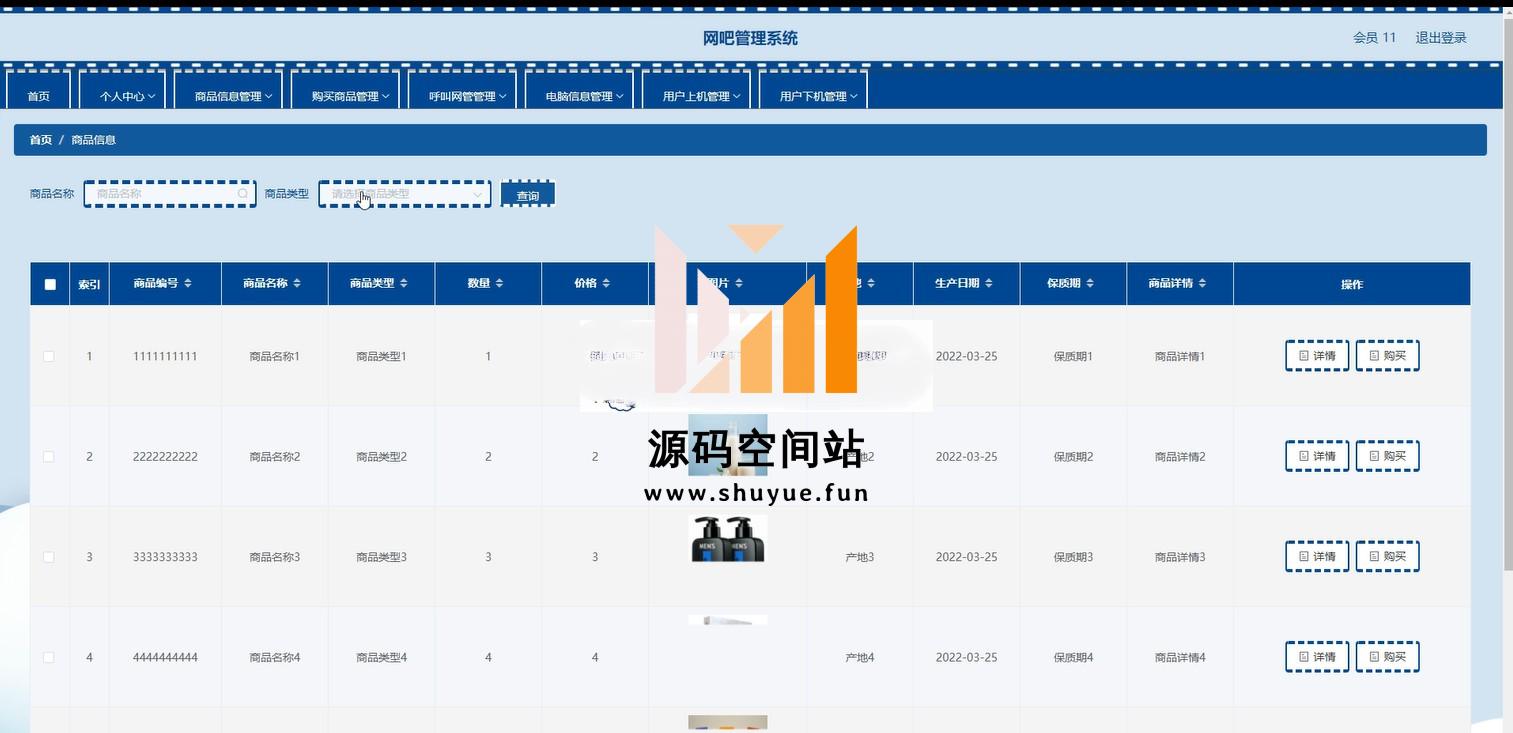Viewport: 1513px width, 733px height.
Task: Click the product image thumbnail in row 3
Action: click(x=727, y=539)
